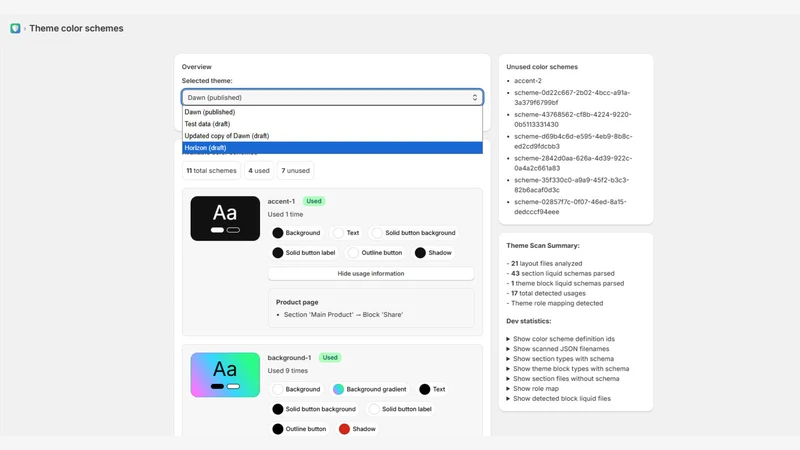
Task: Click the Product page usage heading
Action: click(x=297, y=302)
